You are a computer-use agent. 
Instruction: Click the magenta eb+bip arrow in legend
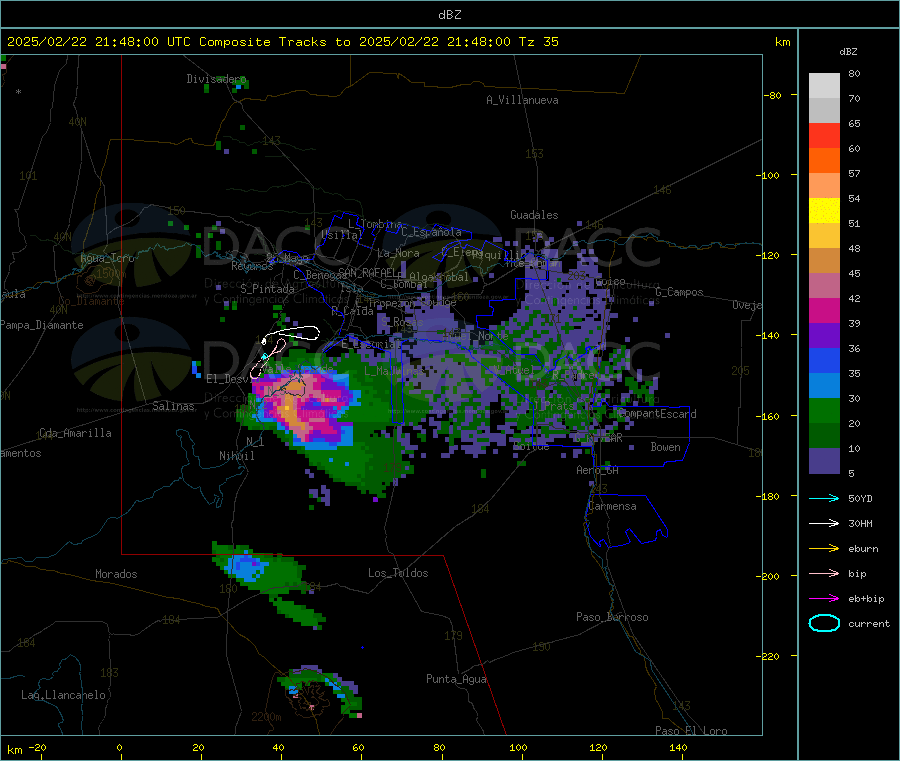[824, 598]
